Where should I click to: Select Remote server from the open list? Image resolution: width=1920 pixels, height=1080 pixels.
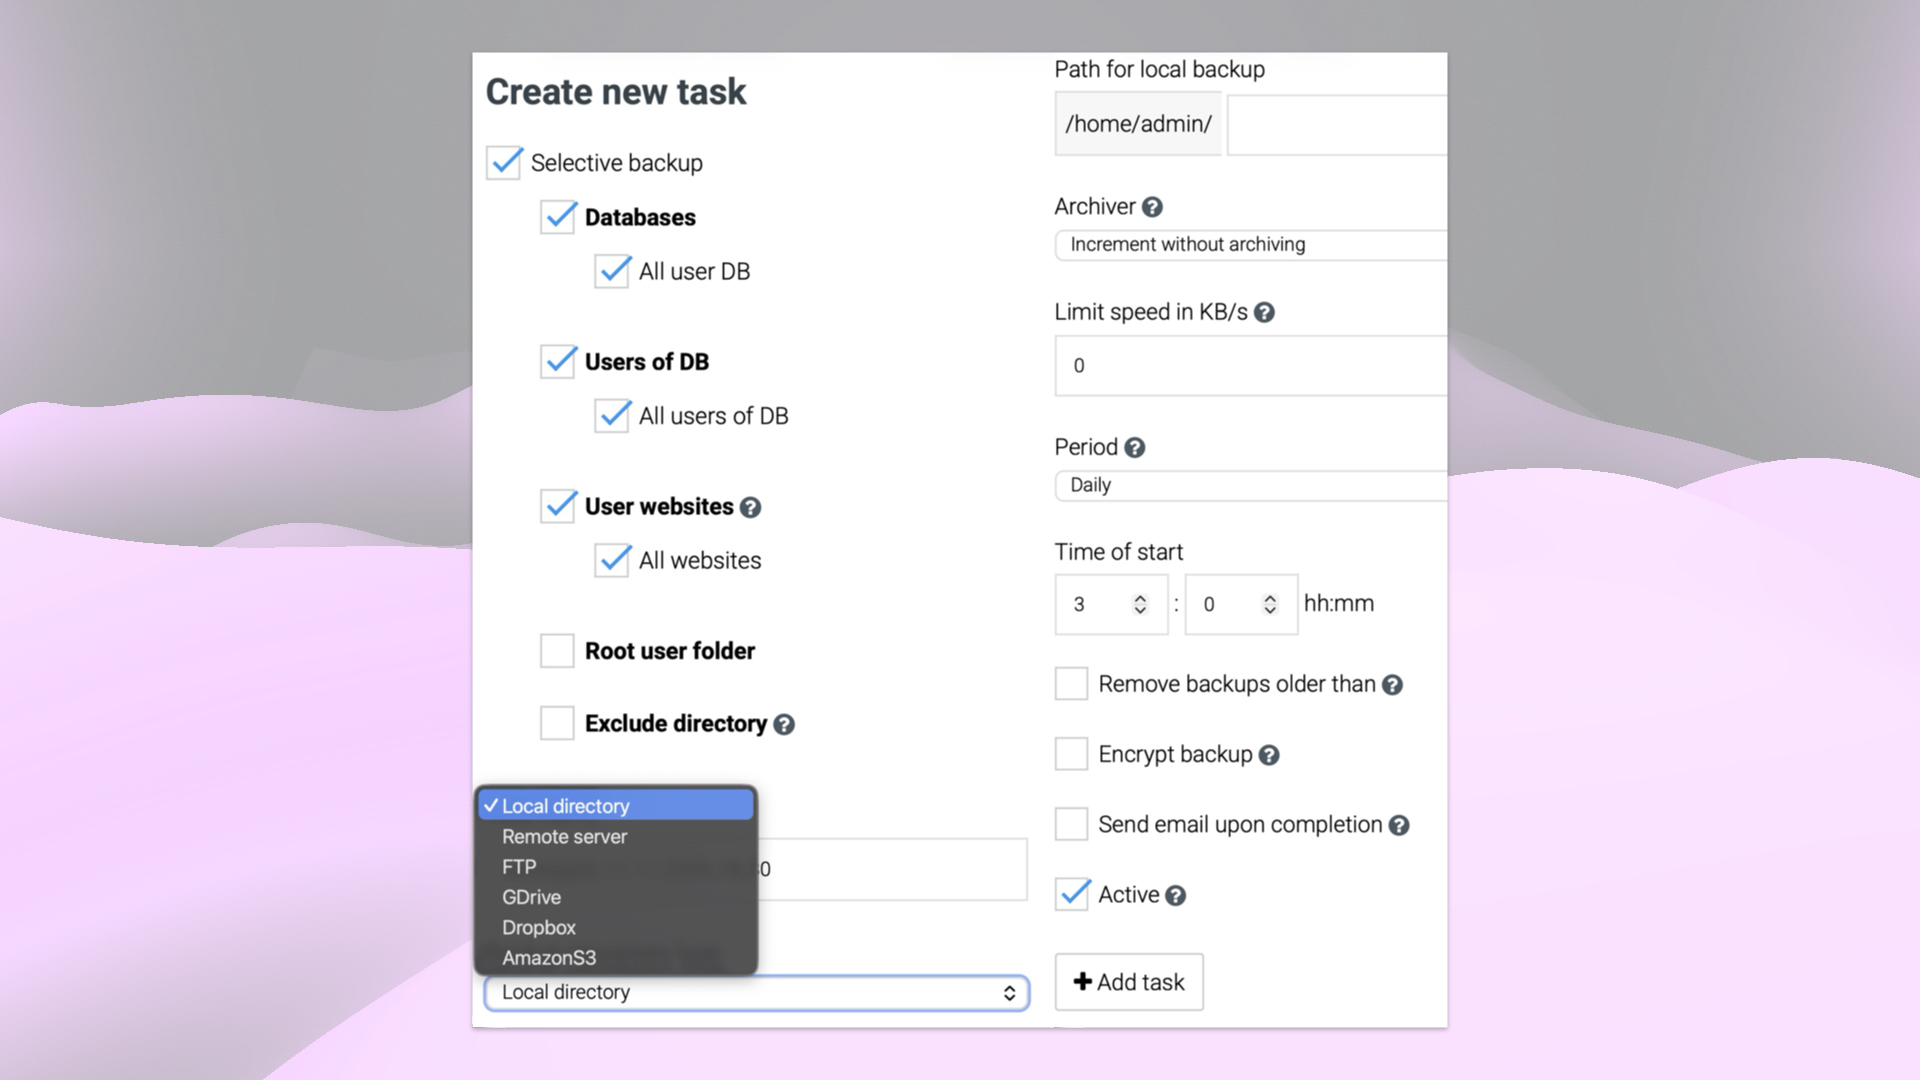pyautogui.click(x=564, y=837)
